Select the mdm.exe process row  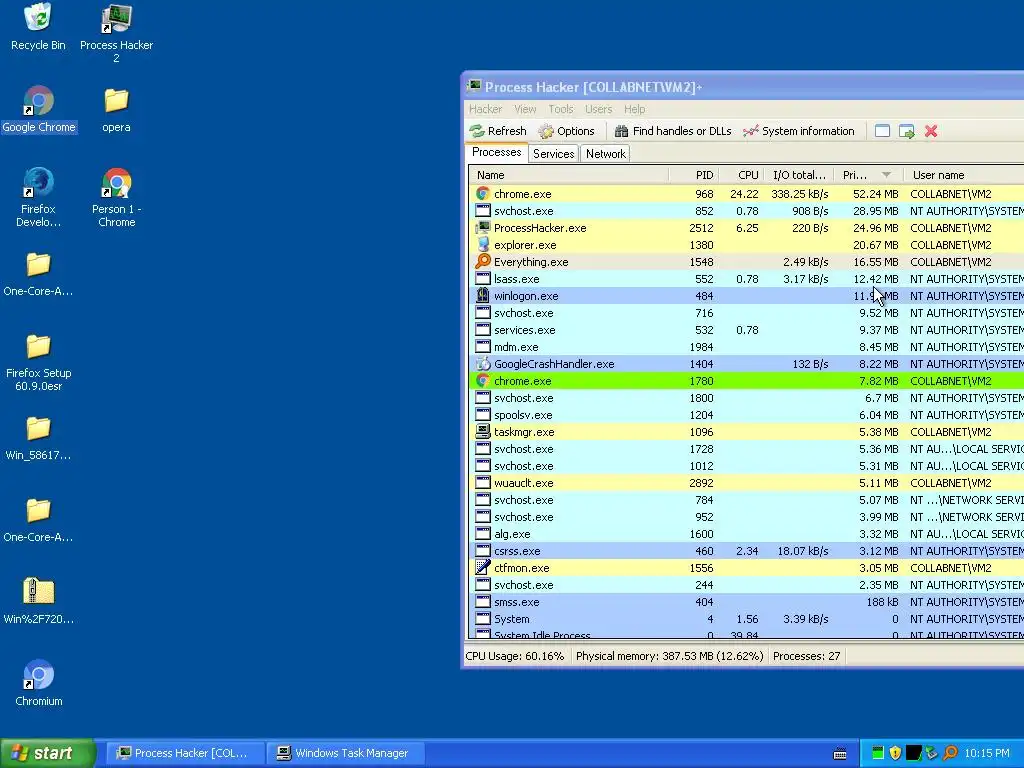(x=746, y=347)
